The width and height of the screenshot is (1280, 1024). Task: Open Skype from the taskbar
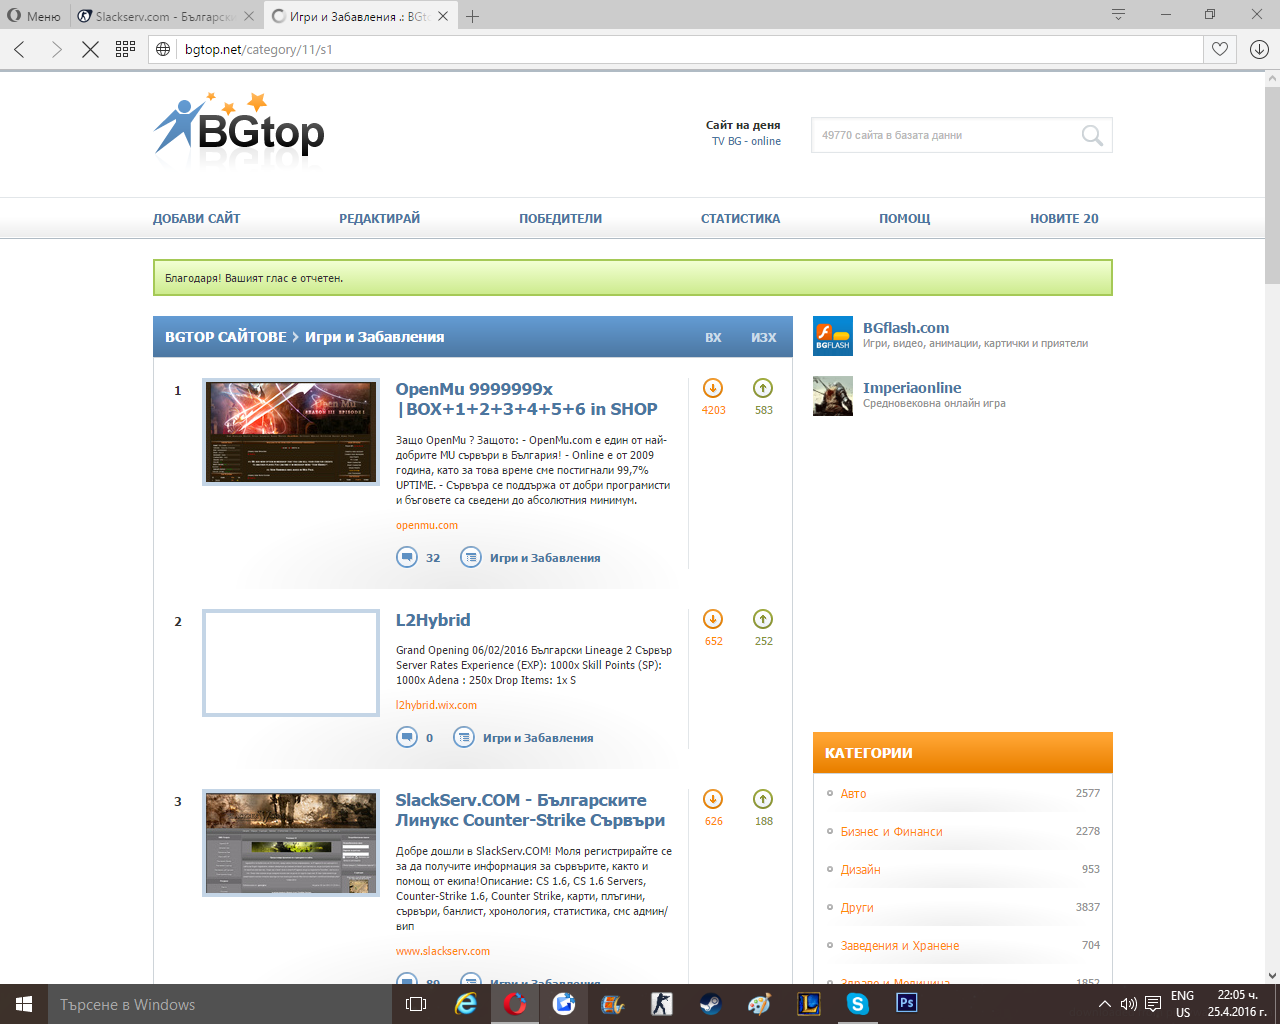858,1004
